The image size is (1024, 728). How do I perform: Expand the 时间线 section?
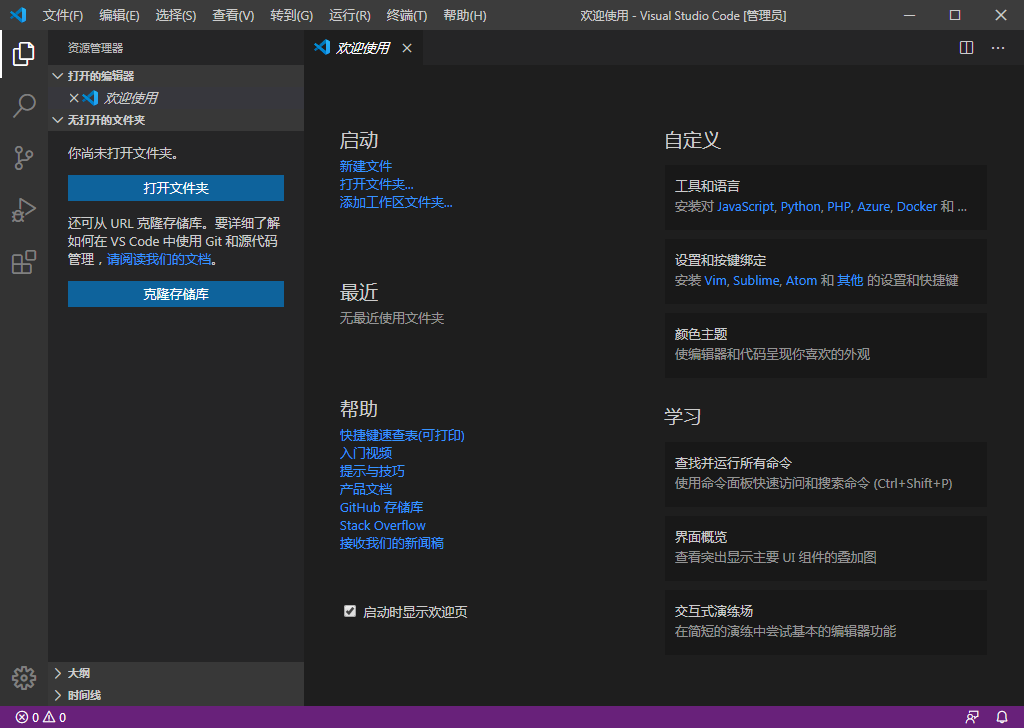pos(176,695)
